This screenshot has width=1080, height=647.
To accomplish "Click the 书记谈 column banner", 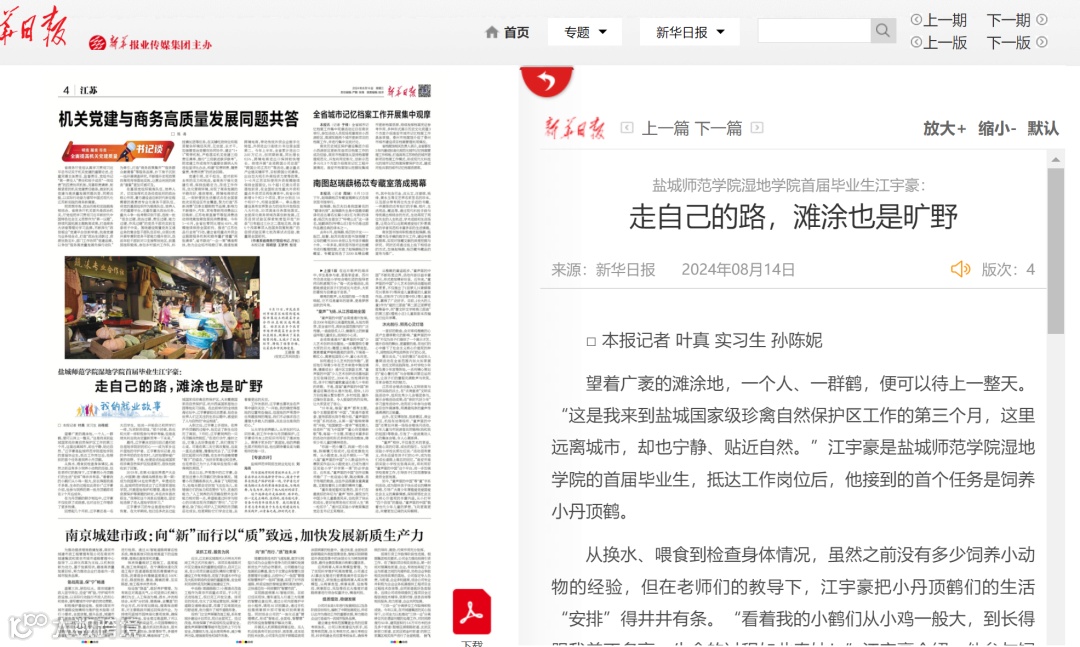I will (x=118, y=151).
